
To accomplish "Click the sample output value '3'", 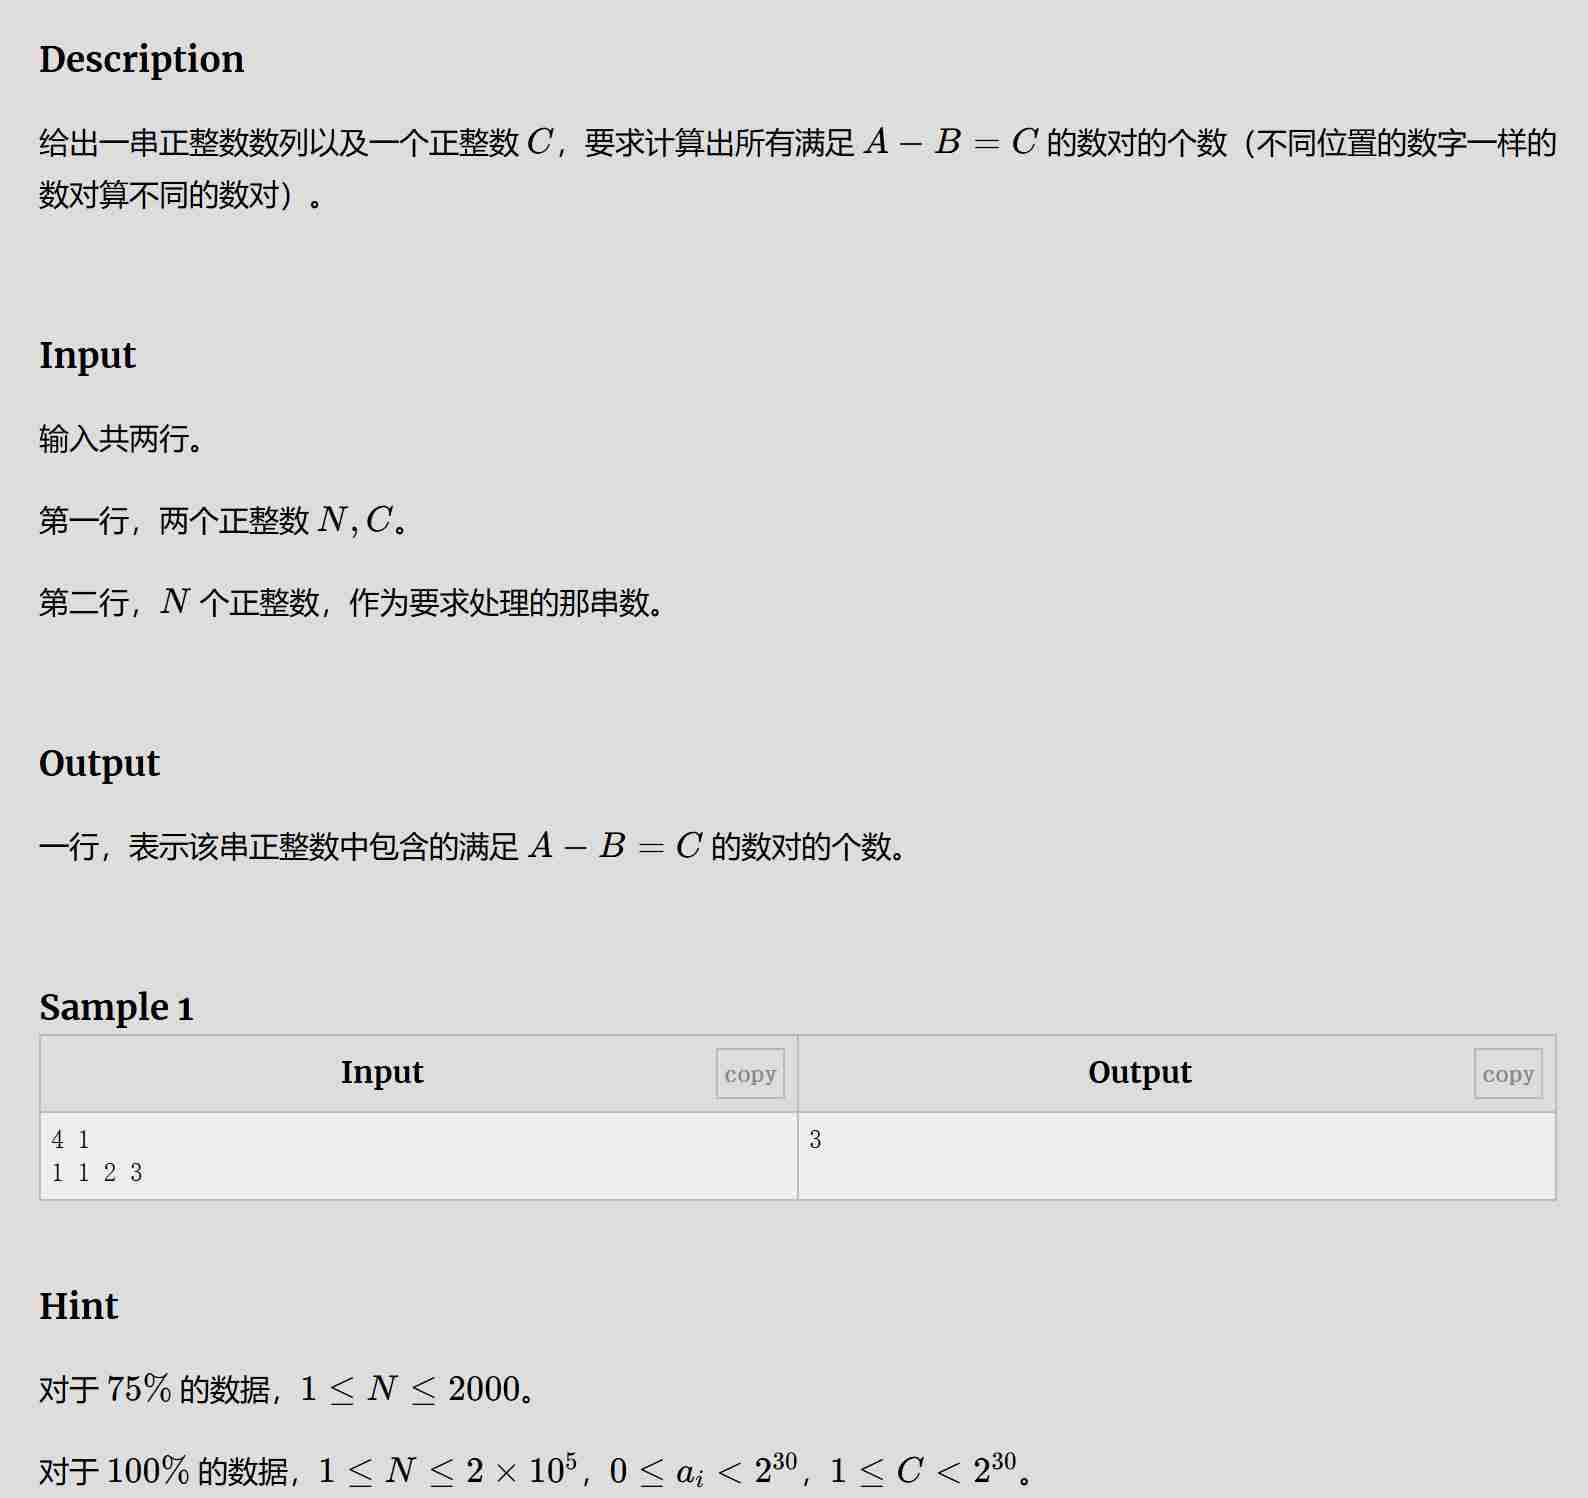I will click(815, 1139).
